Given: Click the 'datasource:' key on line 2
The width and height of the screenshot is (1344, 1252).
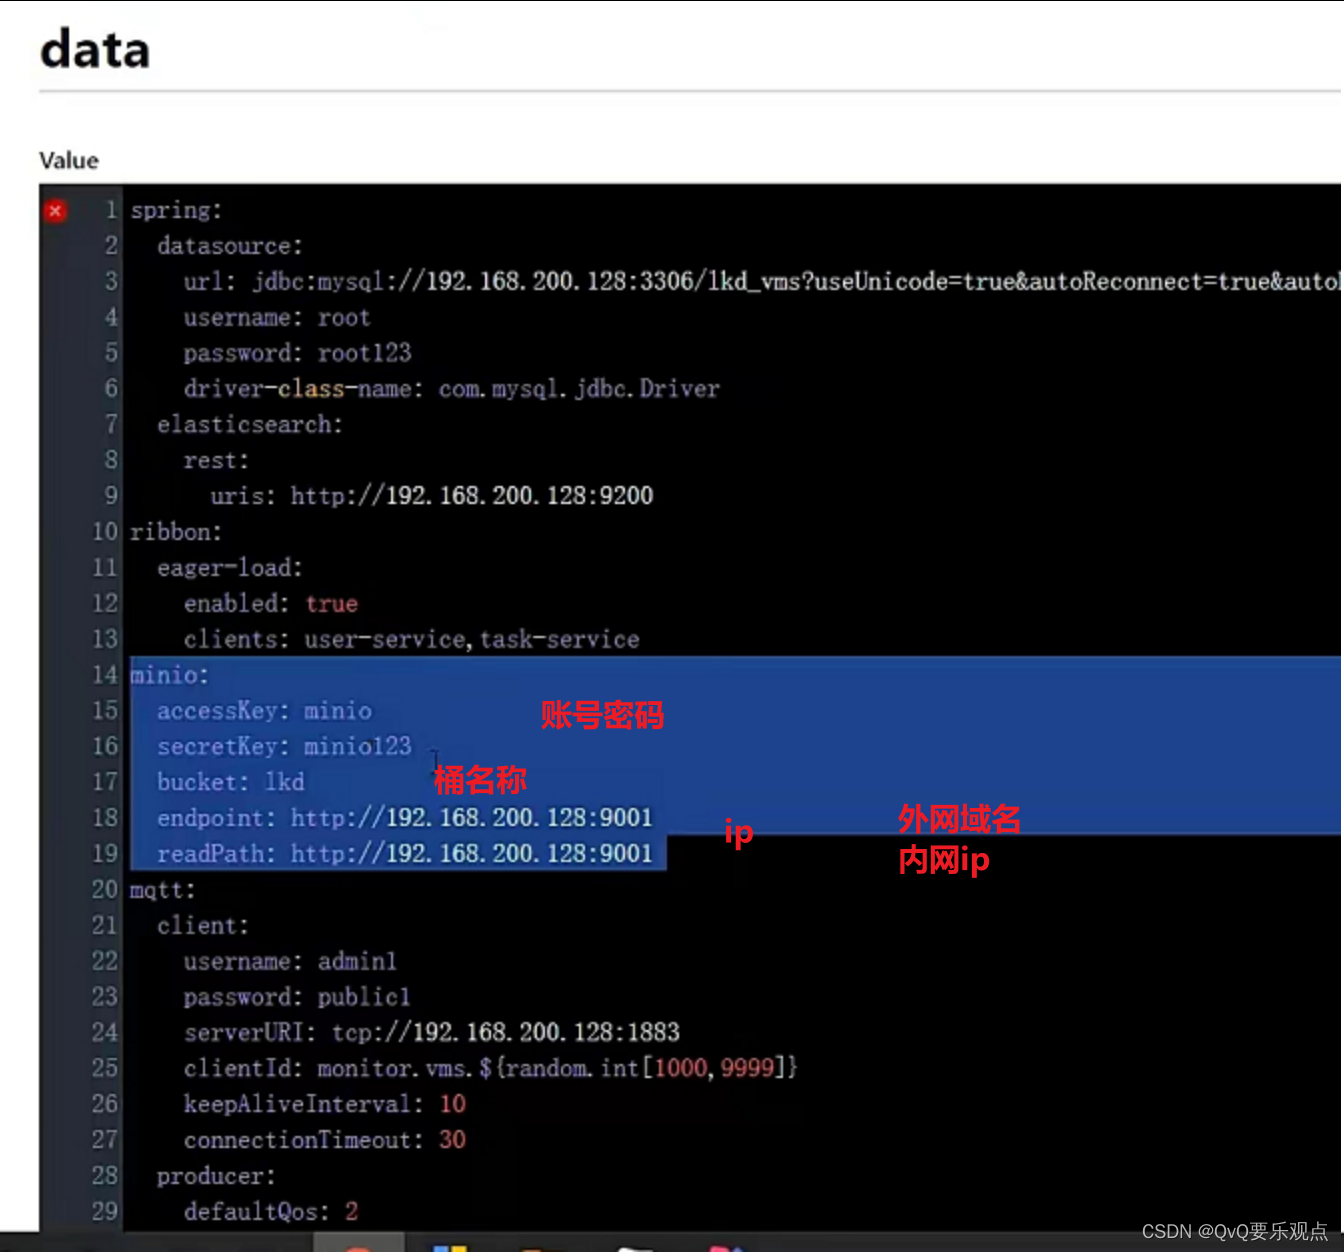Looking at the screenshot, I should 229,246.
